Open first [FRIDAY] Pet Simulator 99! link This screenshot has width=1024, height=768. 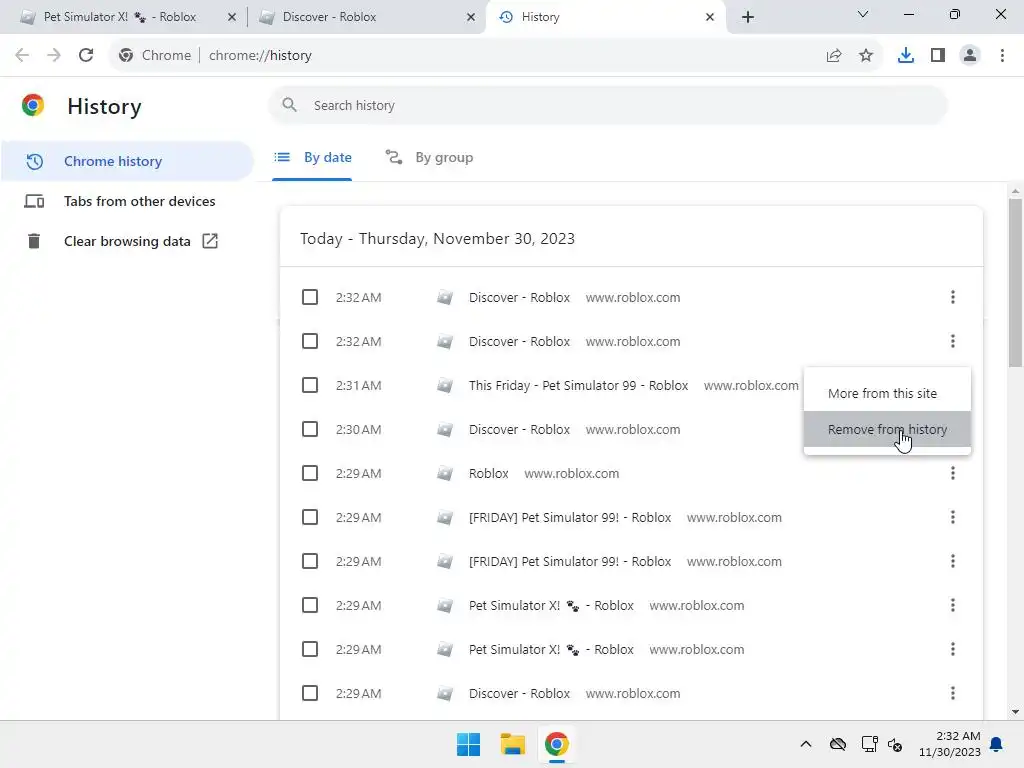coord(569,517)
